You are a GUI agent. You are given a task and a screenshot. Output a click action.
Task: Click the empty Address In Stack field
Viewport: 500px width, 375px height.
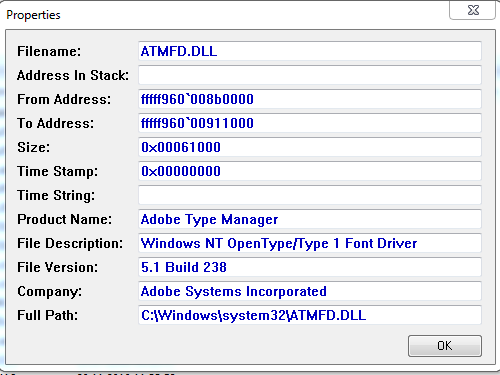(310, 75)
